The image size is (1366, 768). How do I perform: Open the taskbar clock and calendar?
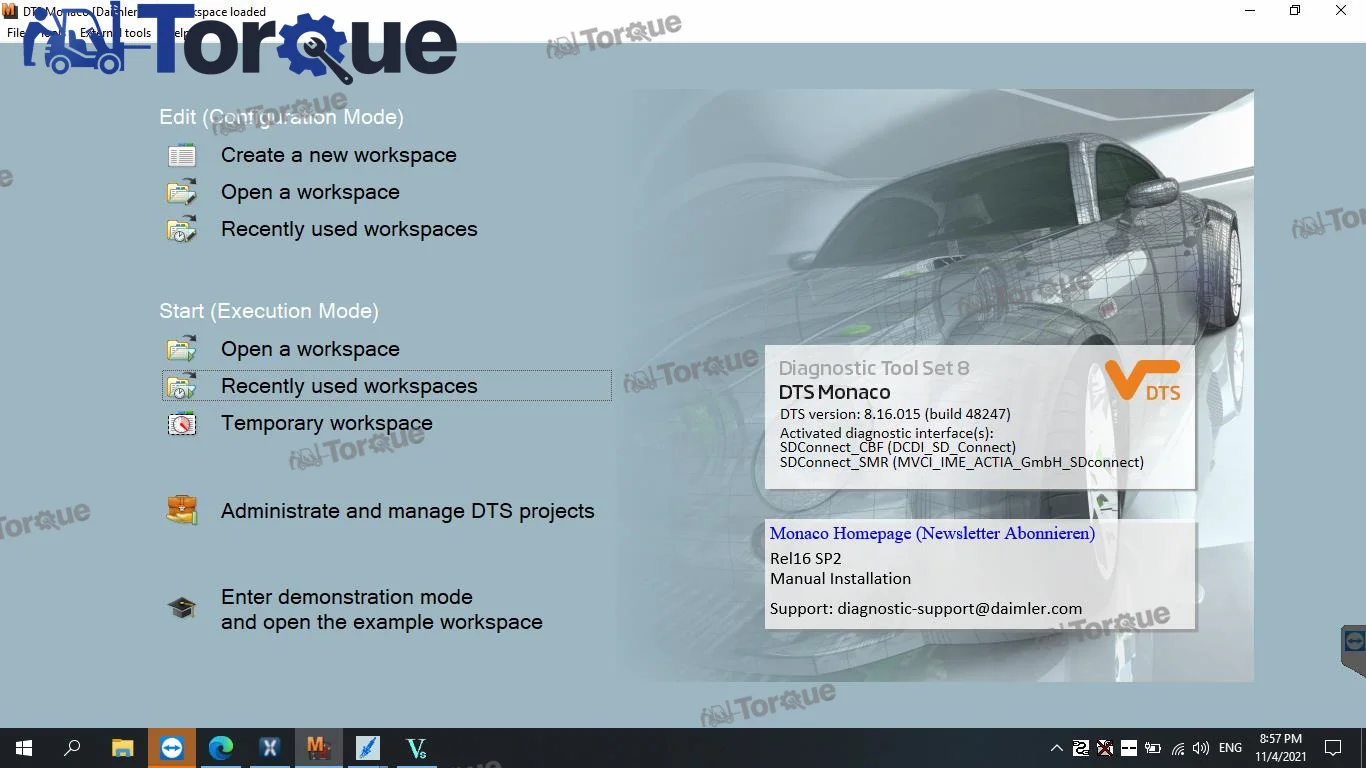(x=1281, y=748)
